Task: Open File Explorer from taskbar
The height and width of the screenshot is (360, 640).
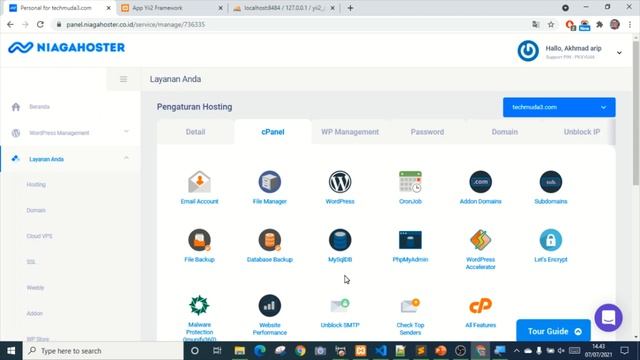Action: click(x=240, y=351)
